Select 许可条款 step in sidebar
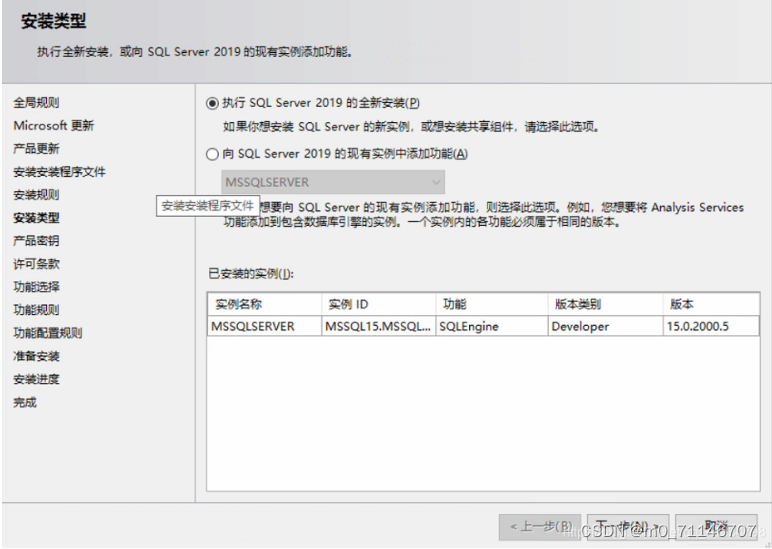This screenshot has height=549, width=772. [x=36, y=264]
